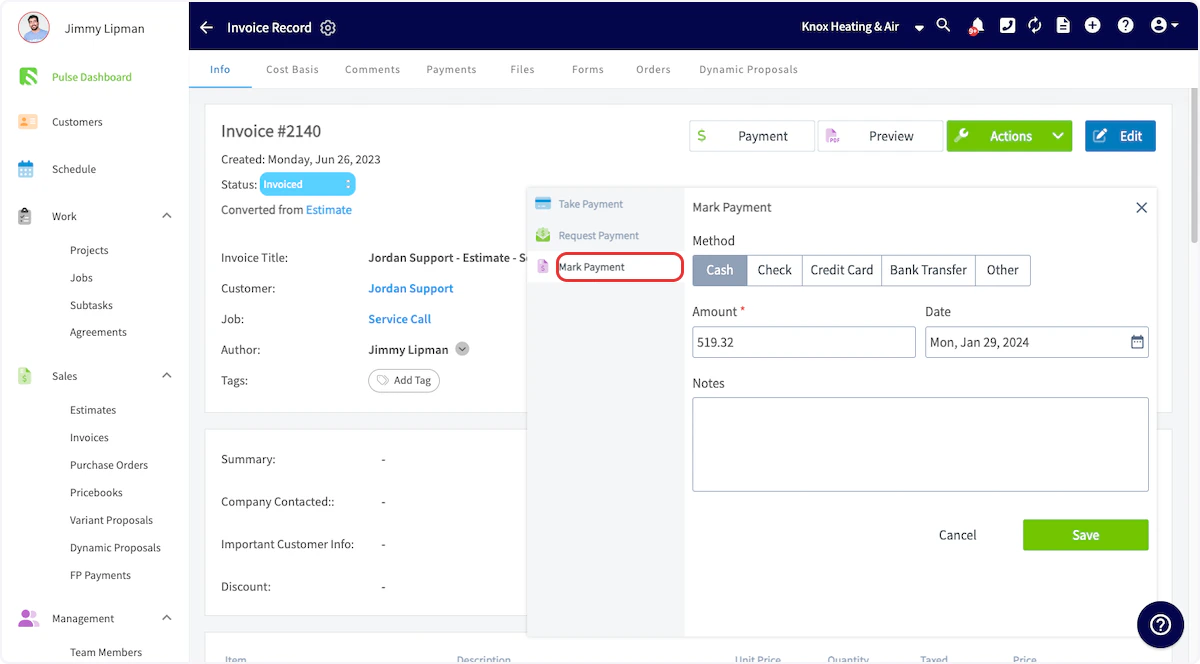
Task: Switch to the Files tab
Action: click(522, 70)
